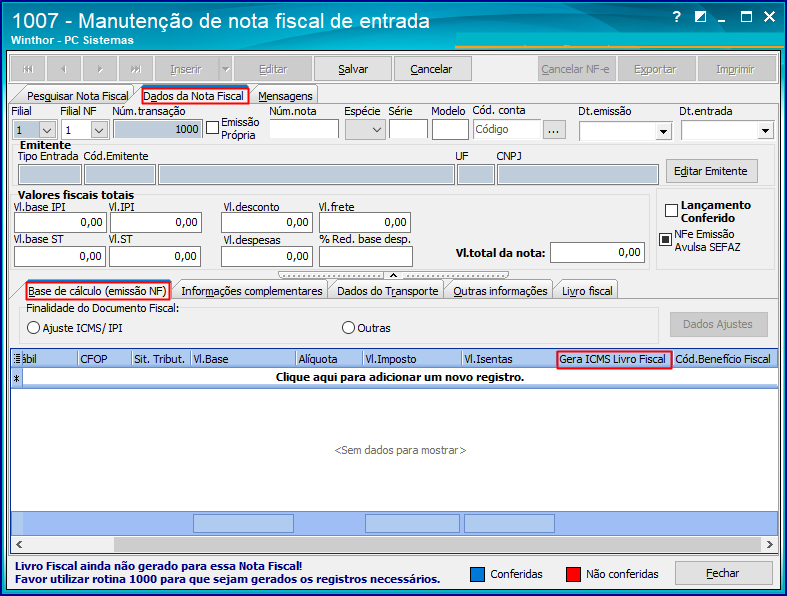This screenshot has height=596, width=787.
Task: Click the Vl.despesas field
Action: (267, 257)
